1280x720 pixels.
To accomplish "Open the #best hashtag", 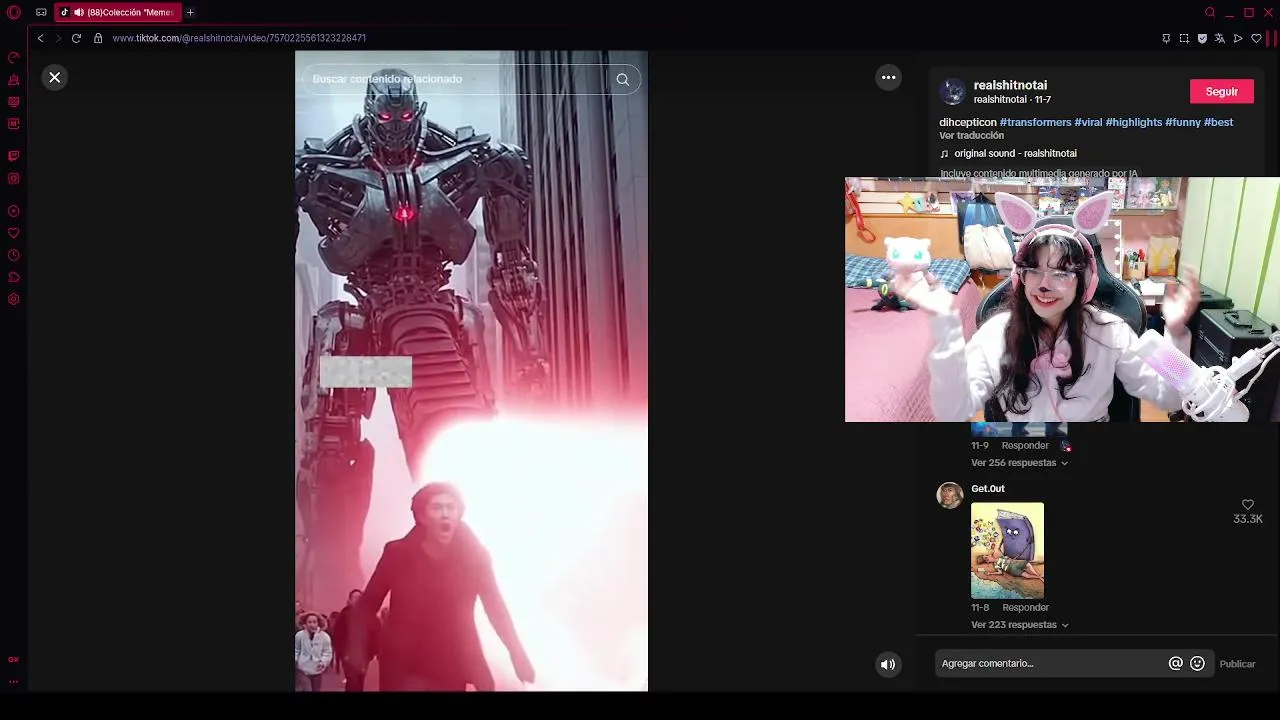I will (x=1218, y=122).
